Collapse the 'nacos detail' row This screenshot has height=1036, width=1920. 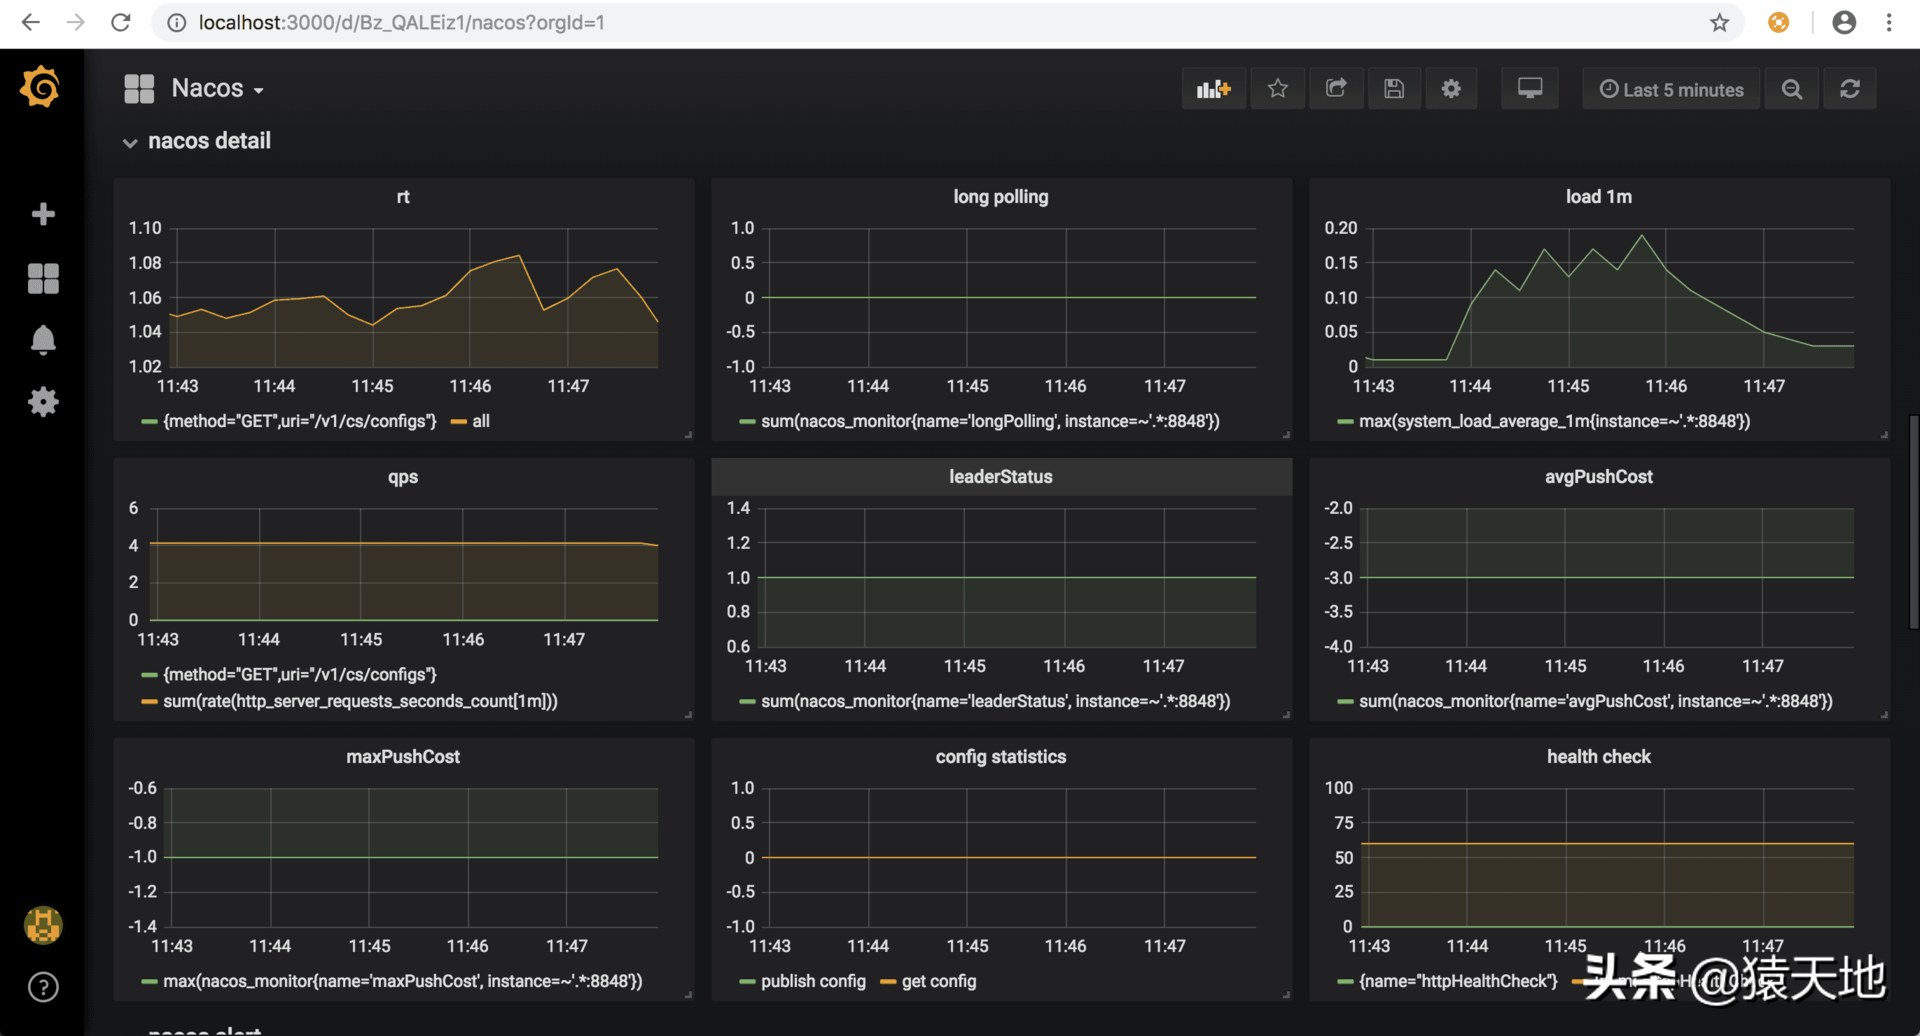(208, 141)
